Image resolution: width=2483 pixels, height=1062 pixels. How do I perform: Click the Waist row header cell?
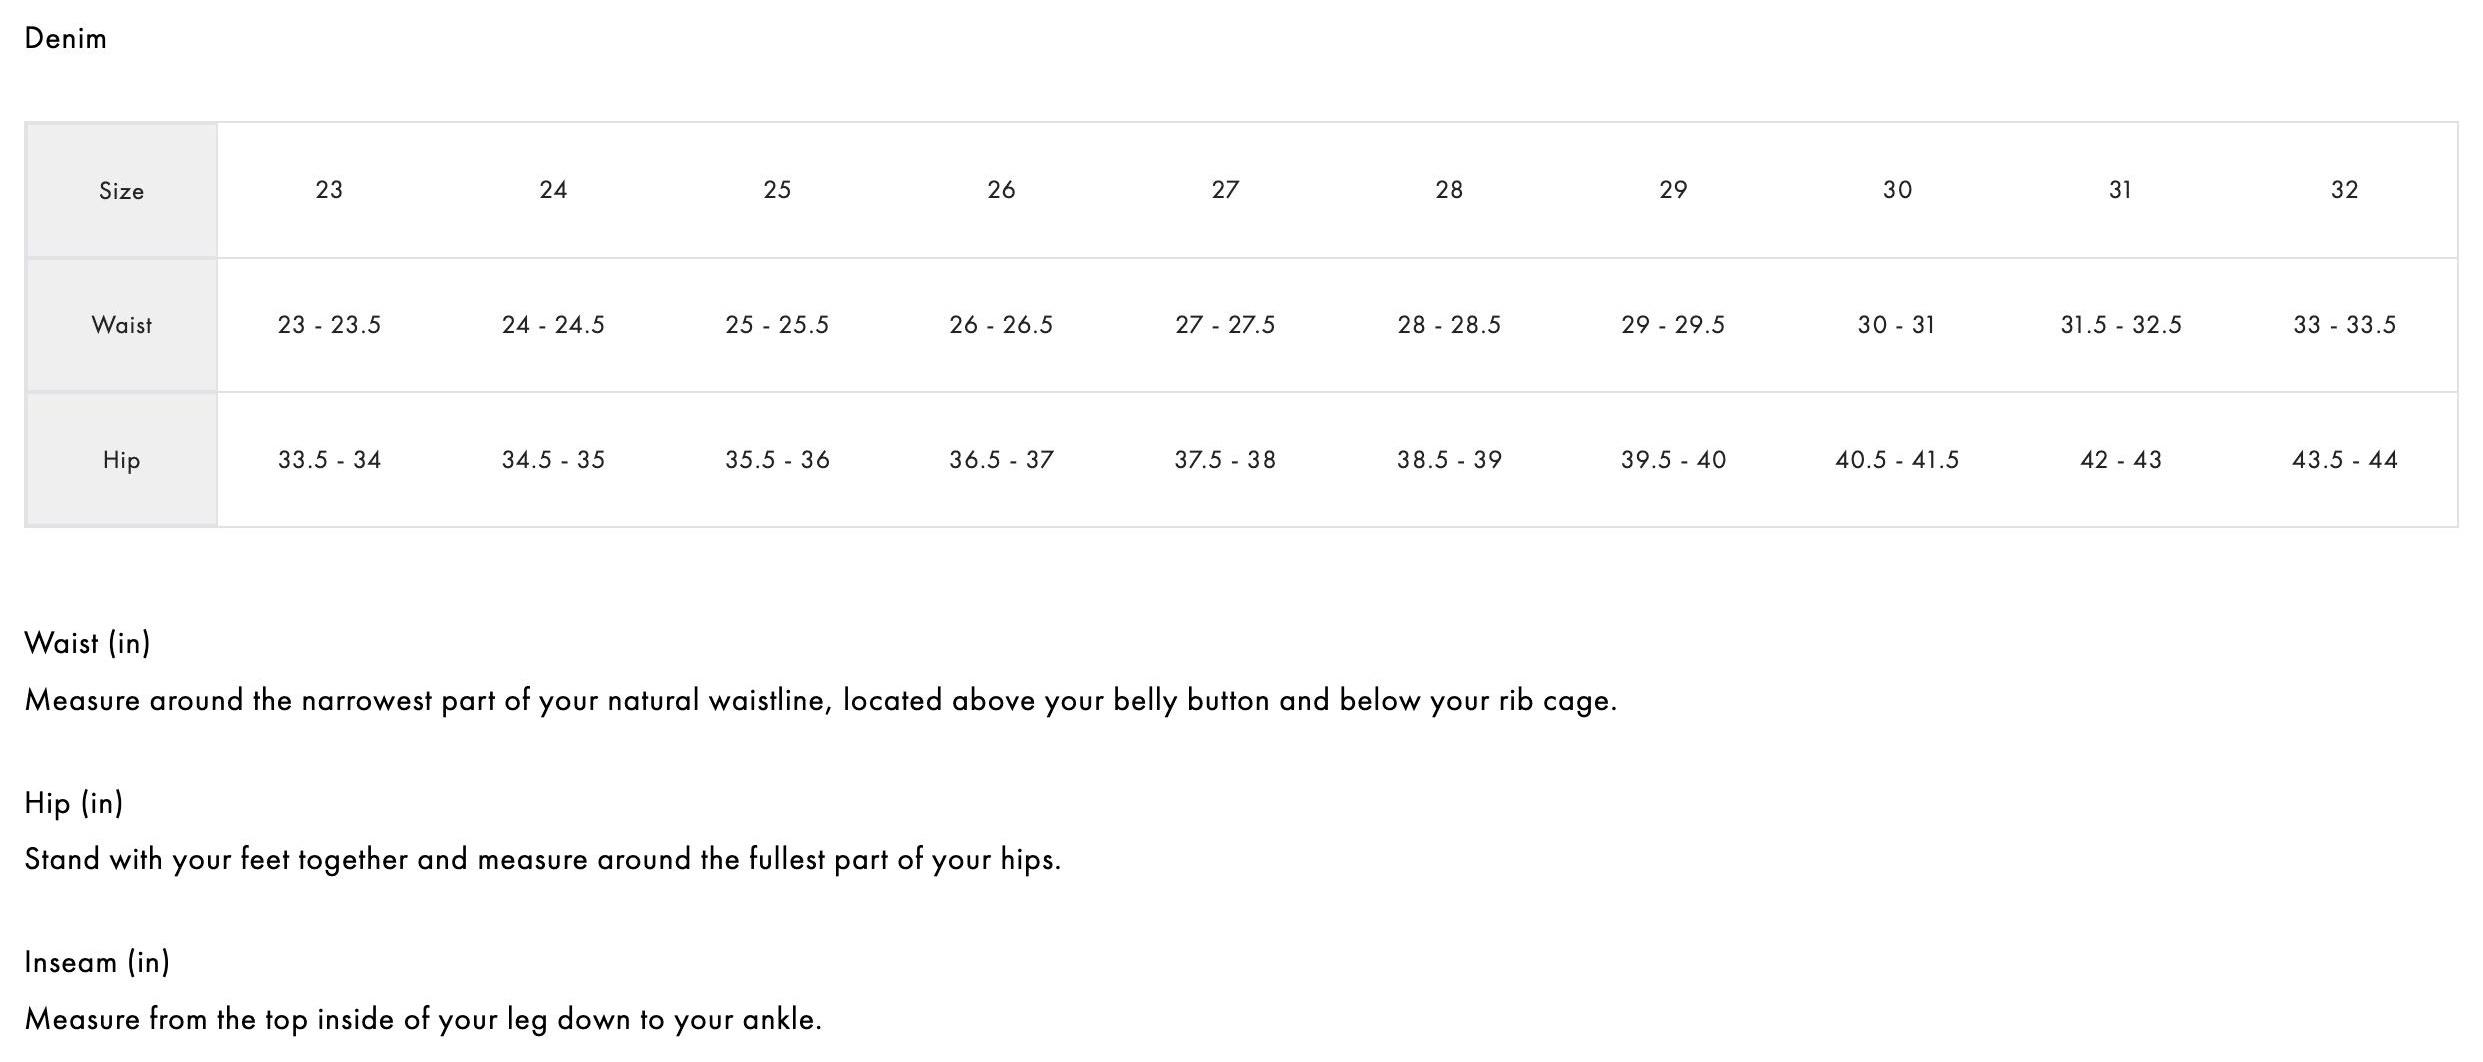(x=121, y=325)
